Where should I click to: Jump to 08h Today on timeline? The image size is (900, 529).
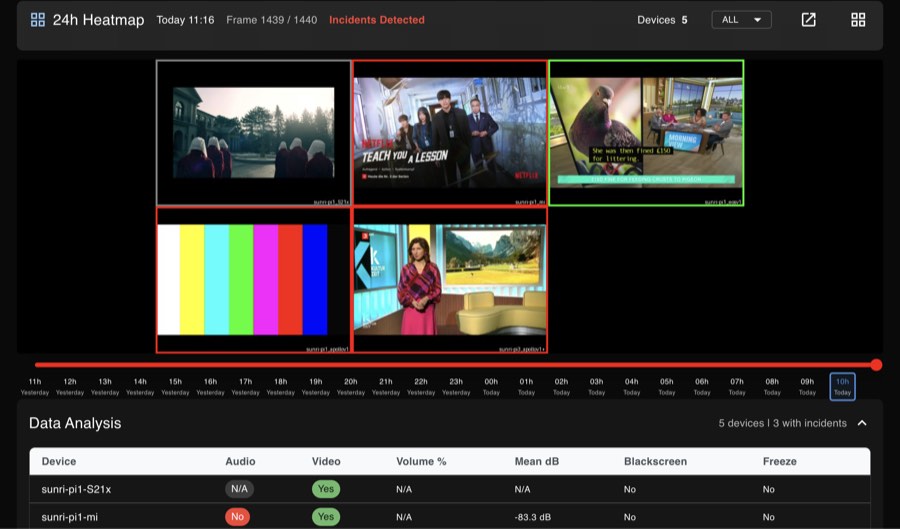click(x=772, y=387)
